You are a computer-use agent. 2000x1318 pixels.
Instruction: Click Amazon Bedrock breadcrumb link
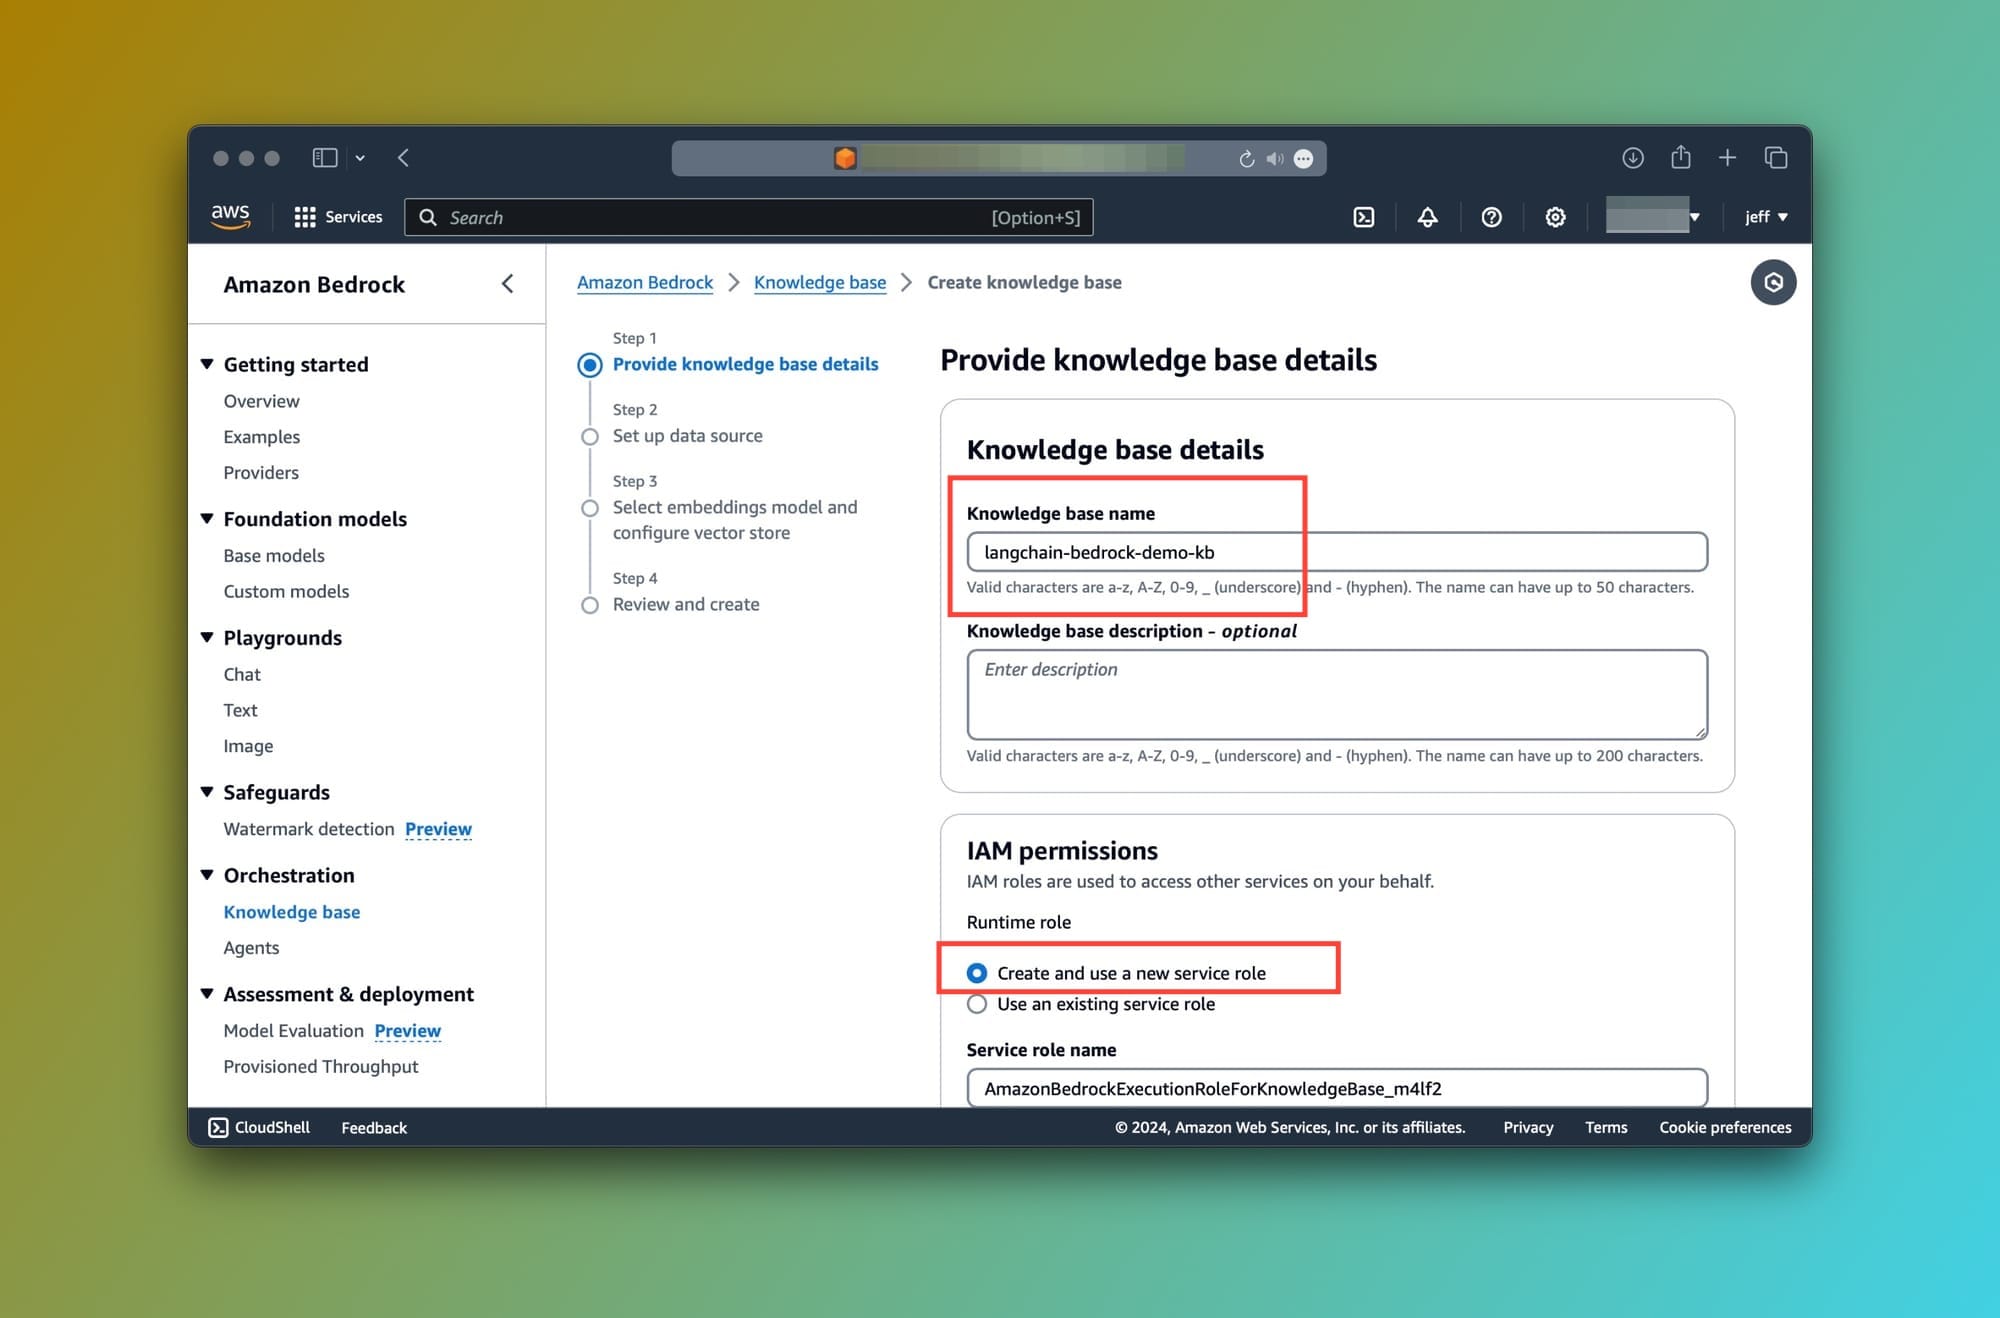[x=643, y=281]
